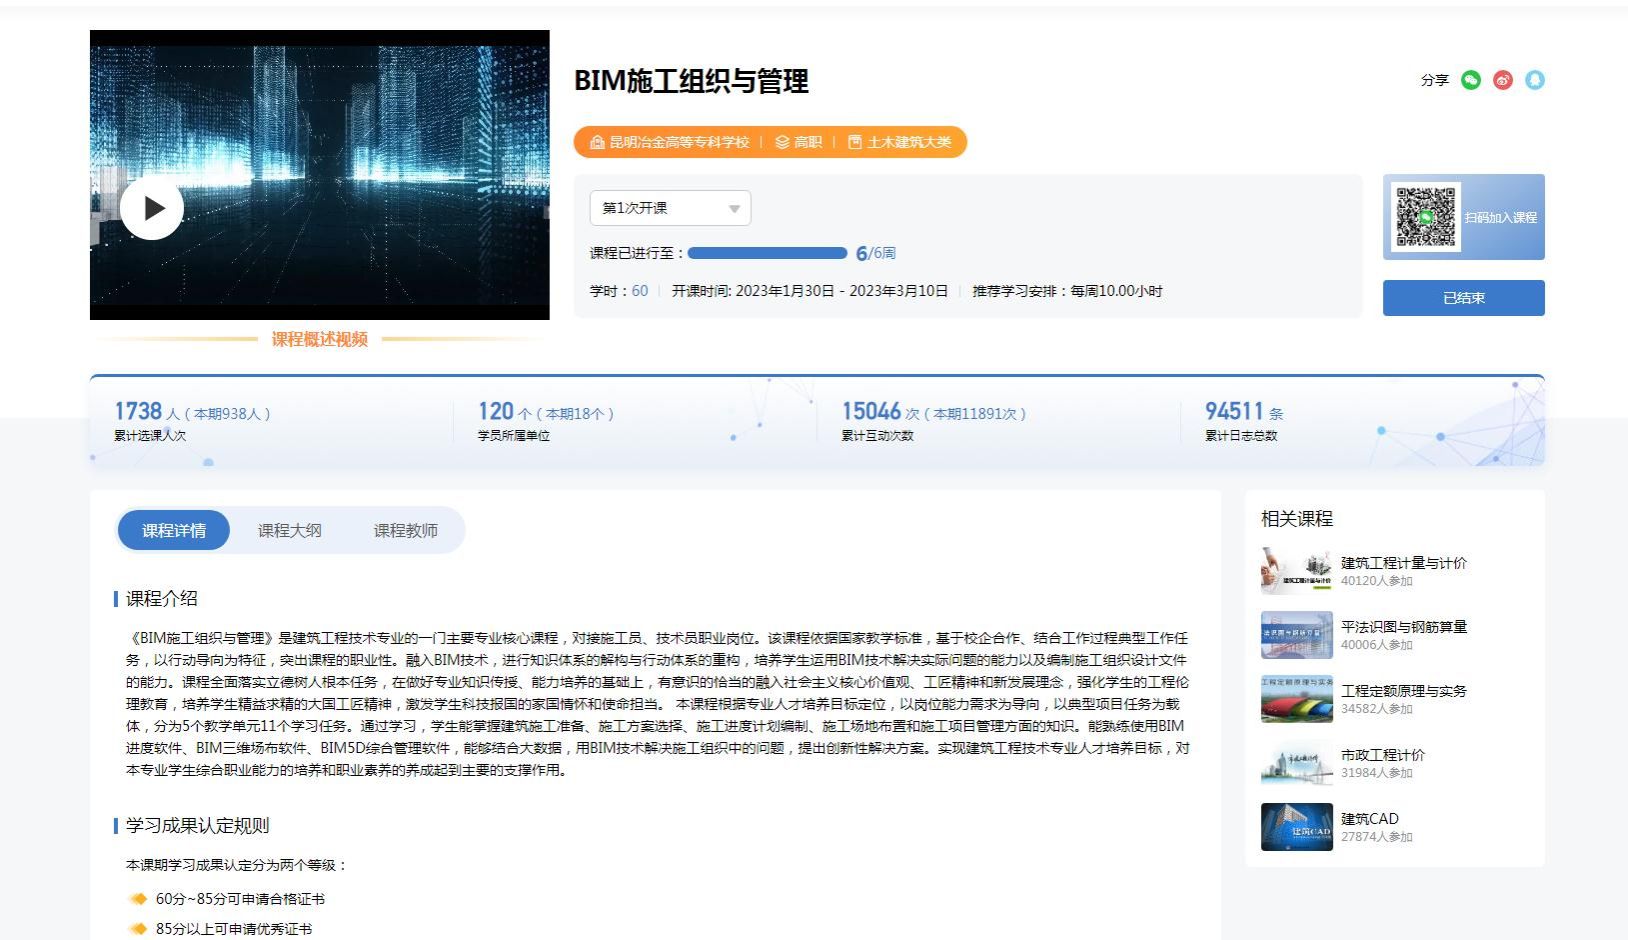Click the 高职 level layers icon

[x=782, y=142]
